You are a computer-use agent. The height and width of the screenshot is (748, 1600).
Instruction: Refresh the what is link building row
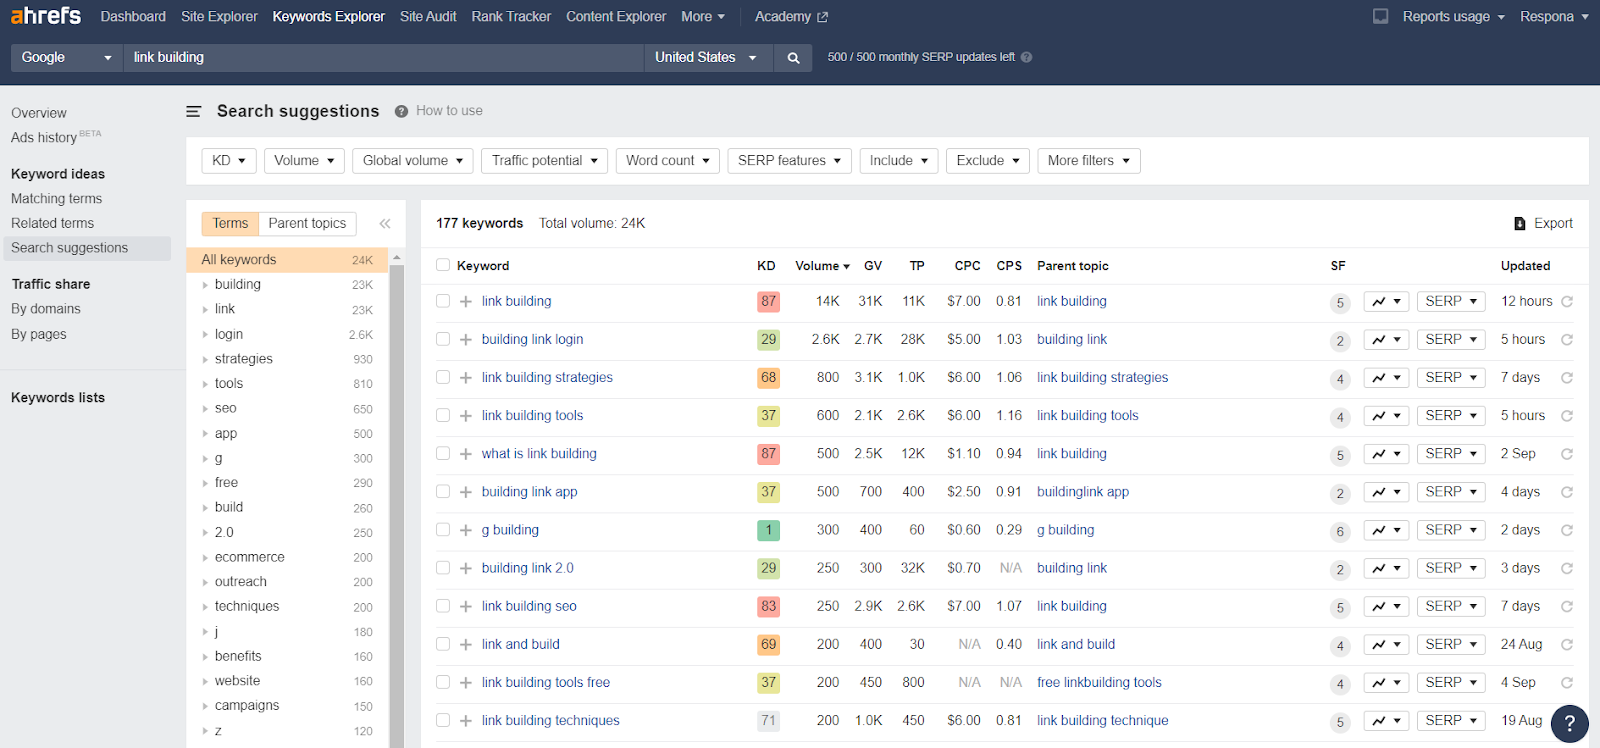tap(1567, 454)
